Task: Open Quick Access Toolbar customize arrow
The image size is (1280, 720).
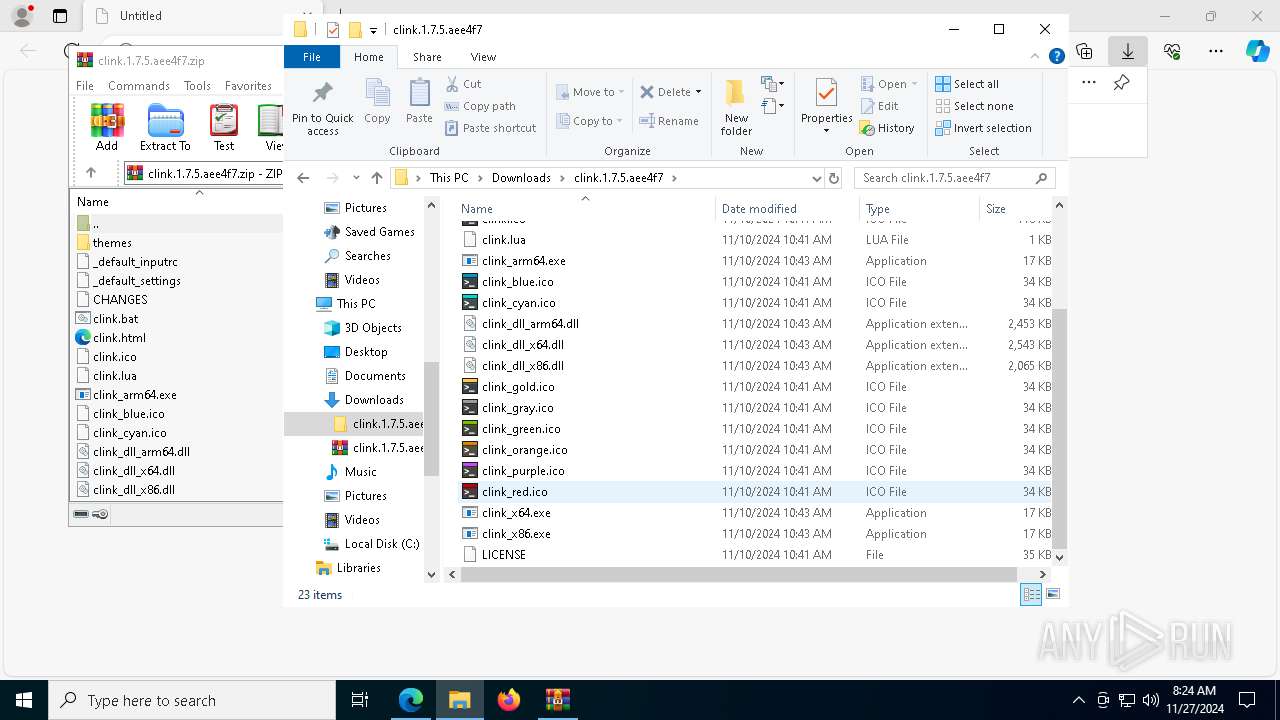Action: [x=374, y=30]
